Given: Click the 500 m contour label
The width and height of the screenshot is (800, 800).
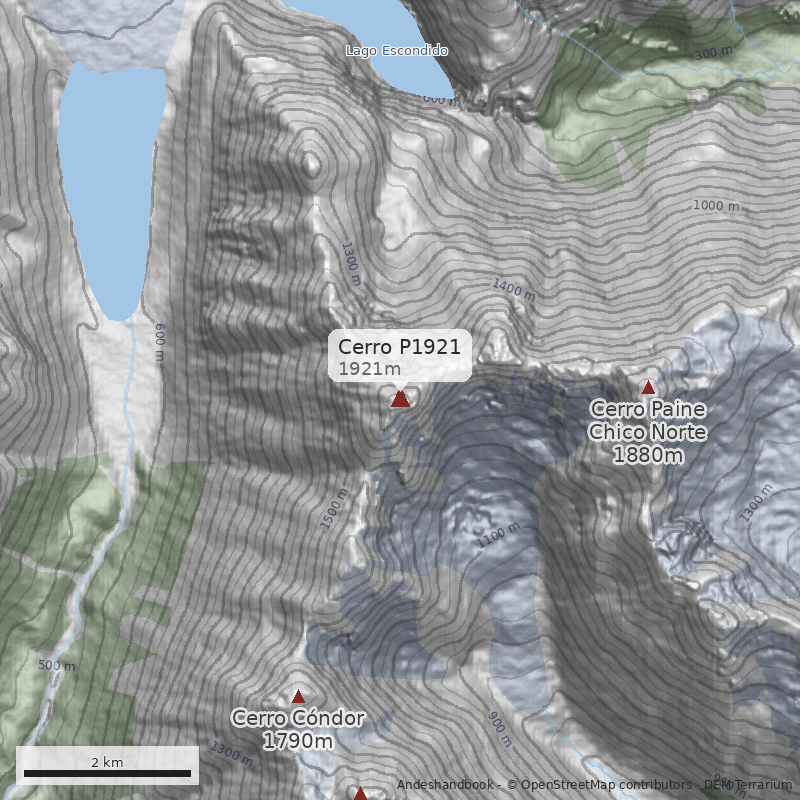Looking at the screenshot, I should tap(57, 665).
